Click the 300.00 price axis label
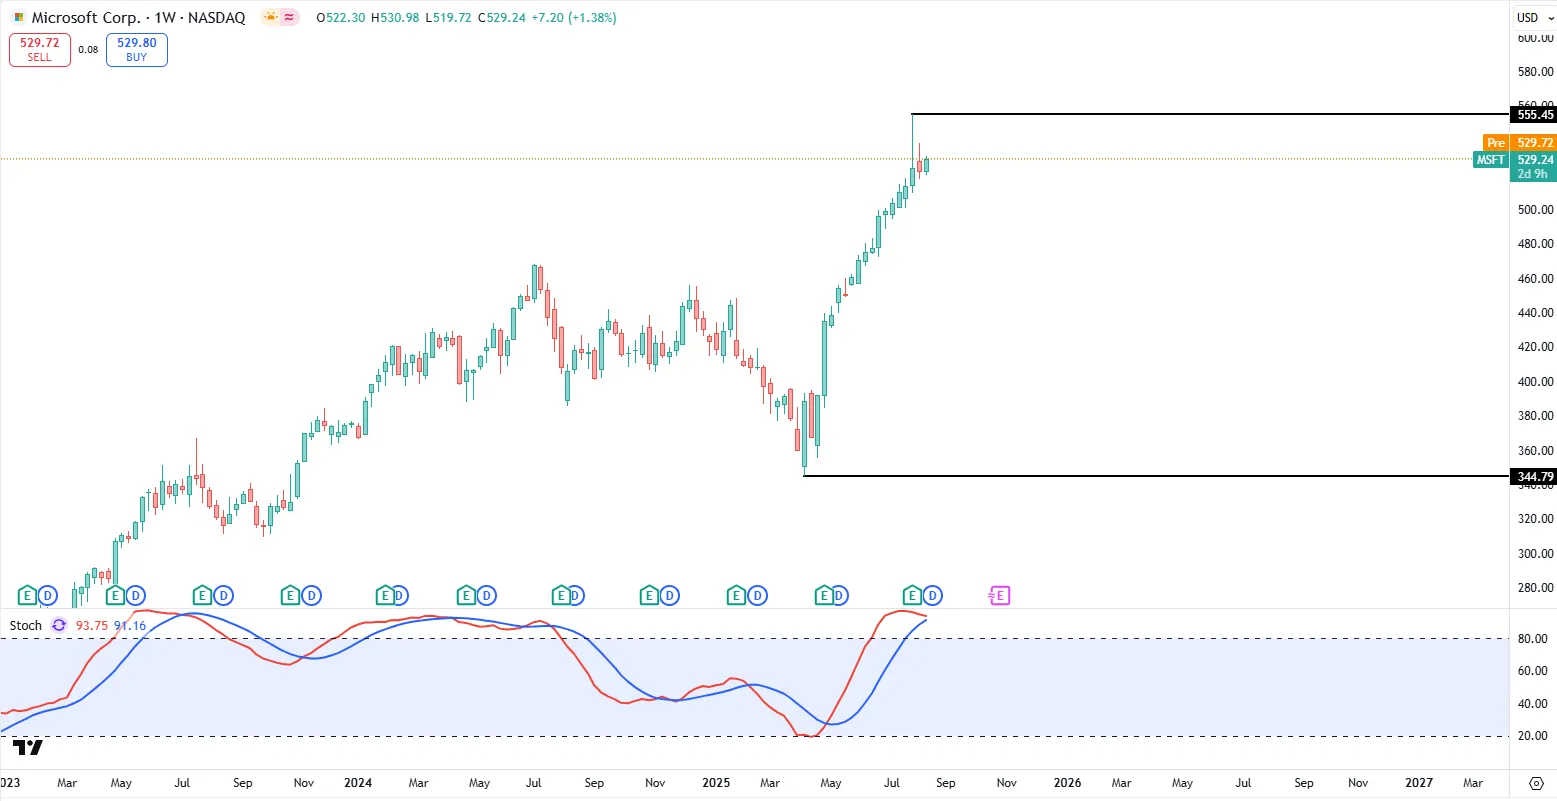 (1535, 554)
